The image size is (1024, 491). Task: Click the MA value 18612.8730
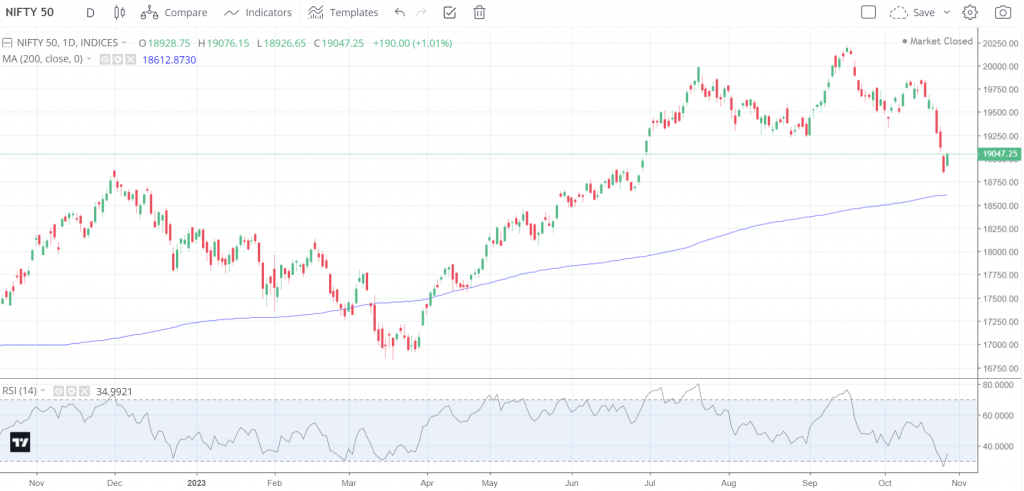pos(168,59)
